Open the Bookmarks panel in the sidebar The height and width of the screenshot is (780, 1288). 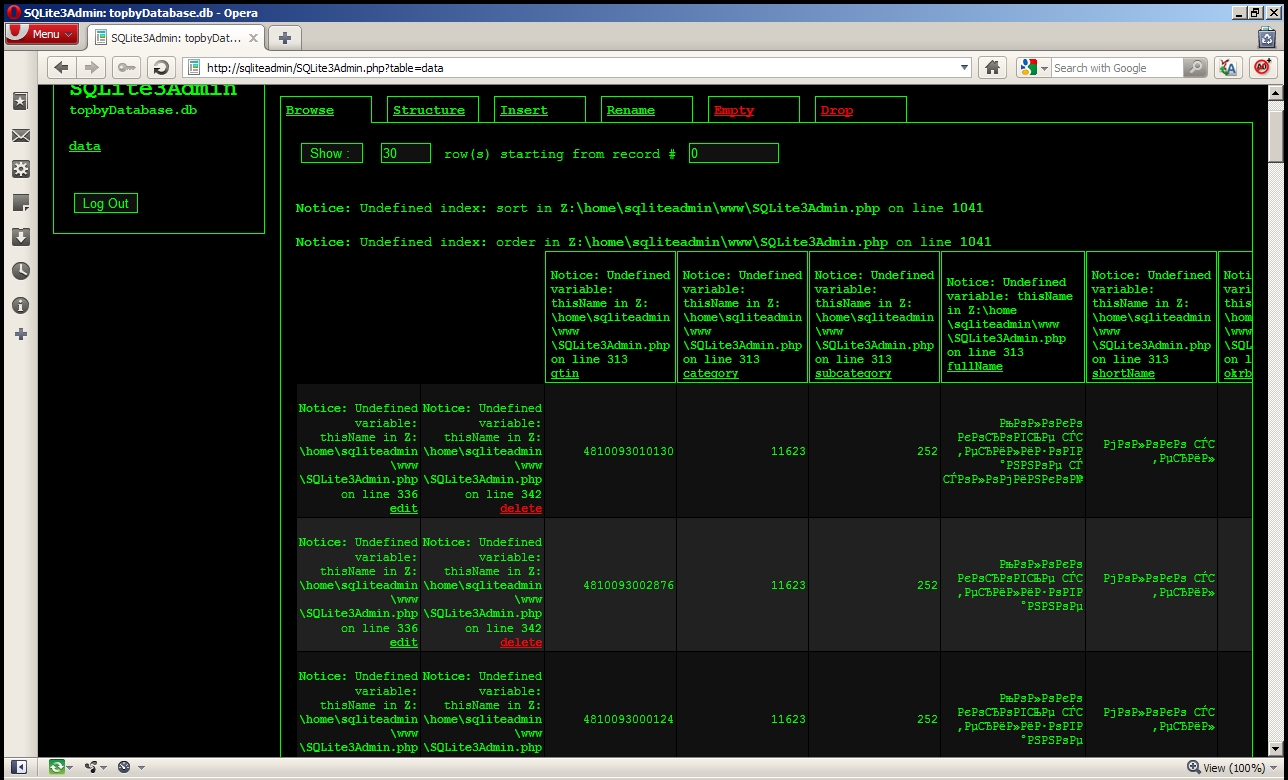20,102
